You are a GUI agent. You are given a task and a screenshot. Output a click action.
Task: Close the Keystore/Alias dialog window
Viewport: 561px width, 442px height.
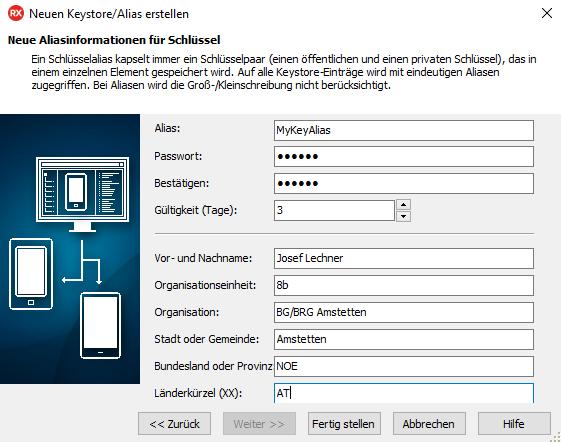[547, 14]
